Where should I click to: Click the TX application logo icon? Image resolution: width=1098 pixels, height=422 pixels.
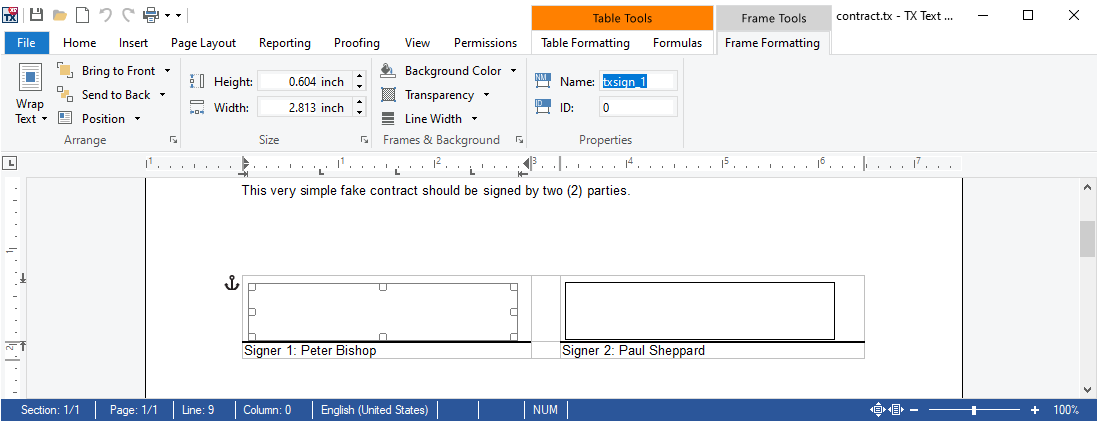click(x=11, y=15)
